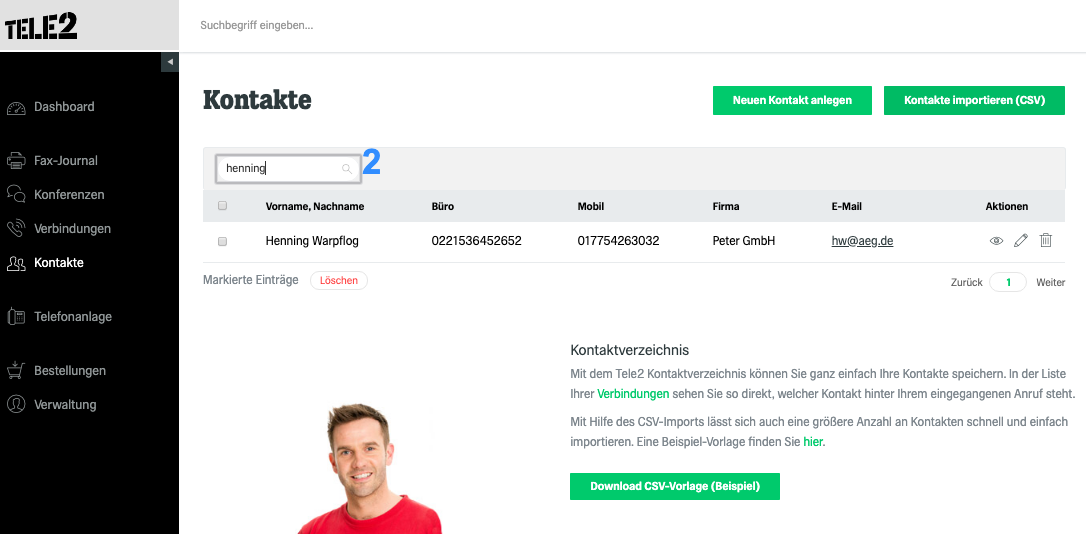Click the Fax-Journal printer icon
Screen dimensions: 1086x534
click(16, 161)
